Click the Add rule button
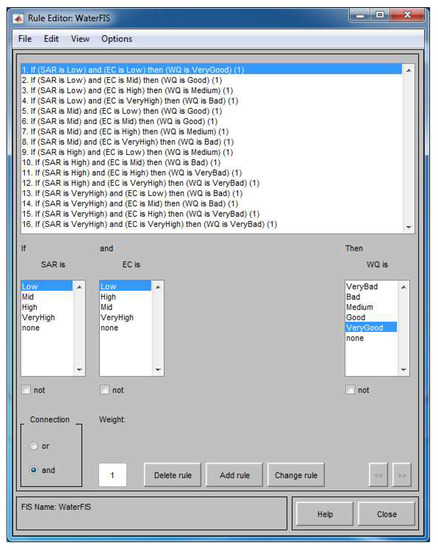Viewport: 438px width, 550px height. 234,475
